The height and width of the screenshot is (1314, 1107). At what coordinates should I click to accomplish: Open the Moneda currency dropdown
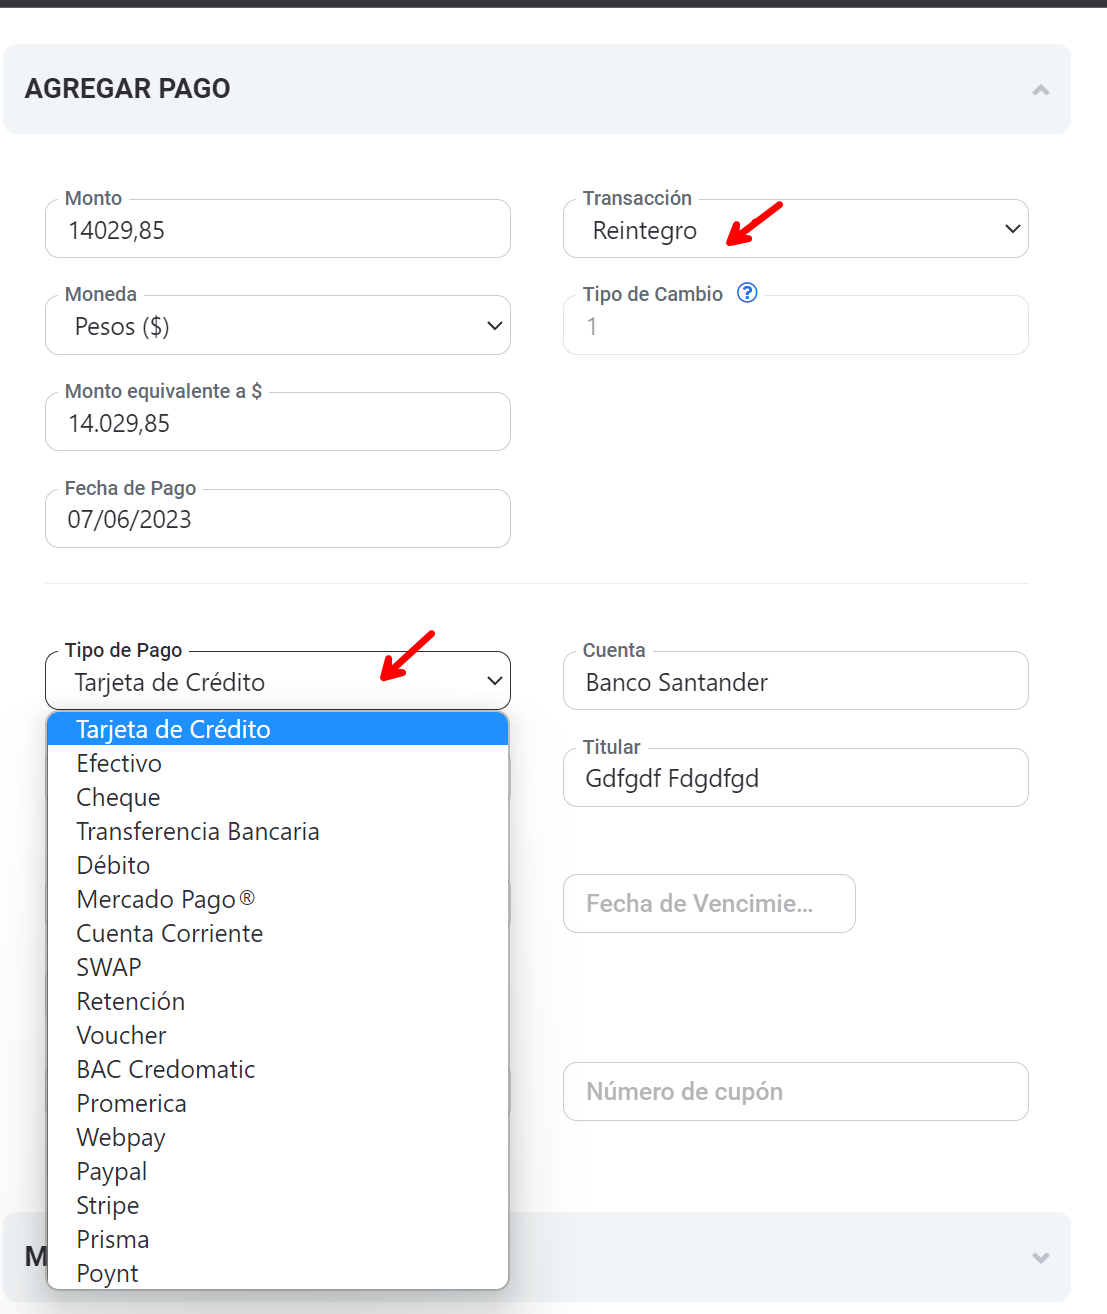pyautogui.click(x=278, y=326)
